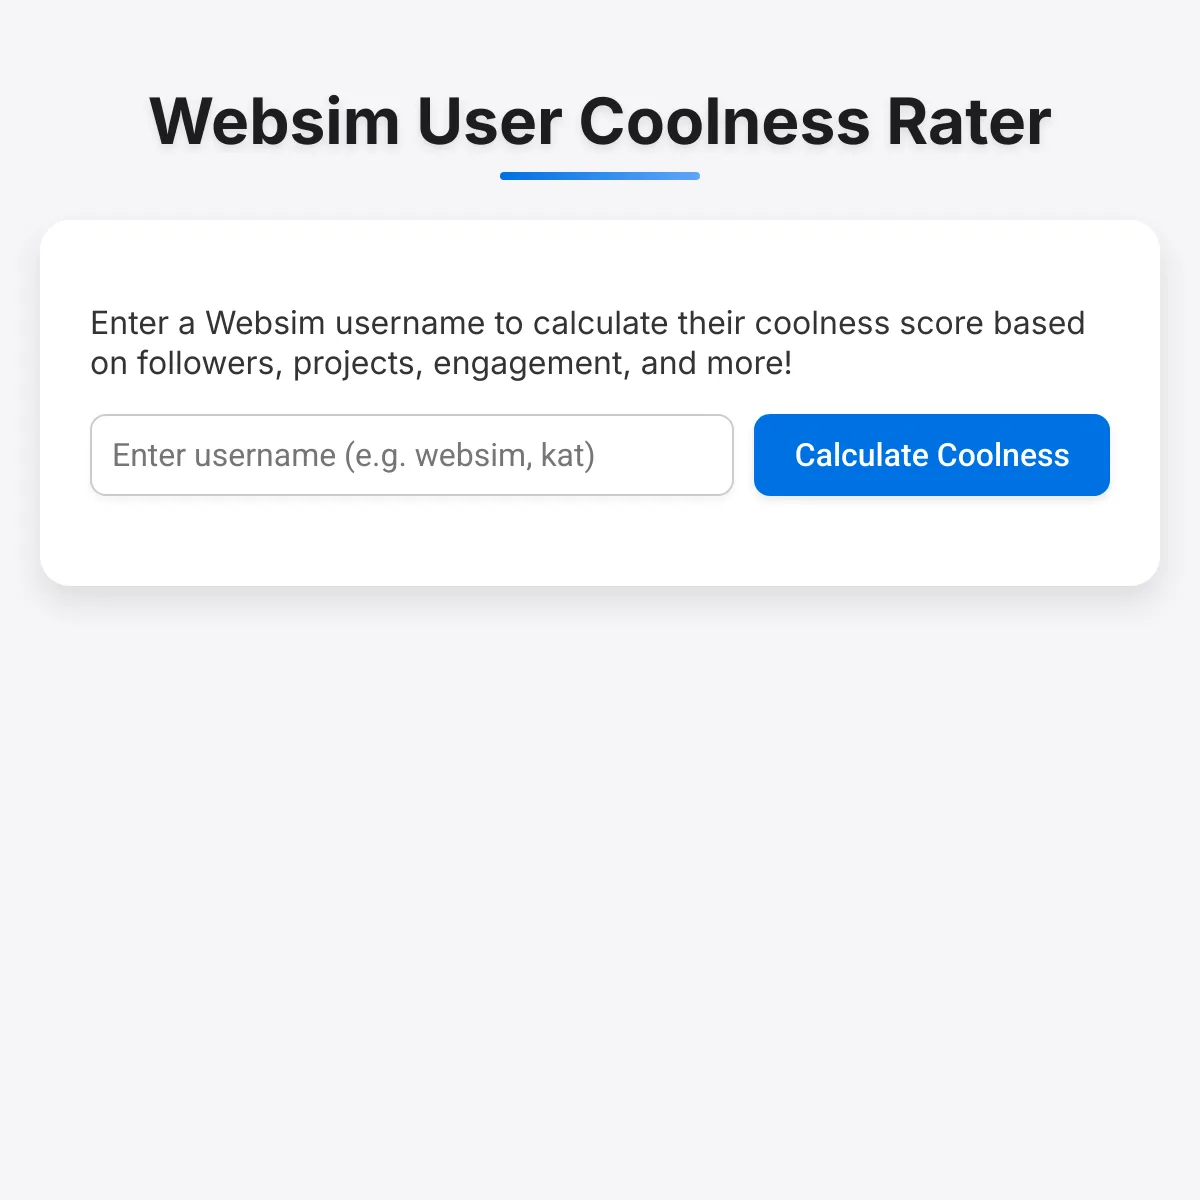Viewport: 1200px width, 1200px height.
Task: Click the word Websim in the heading
Action: [x=275, y=122]
